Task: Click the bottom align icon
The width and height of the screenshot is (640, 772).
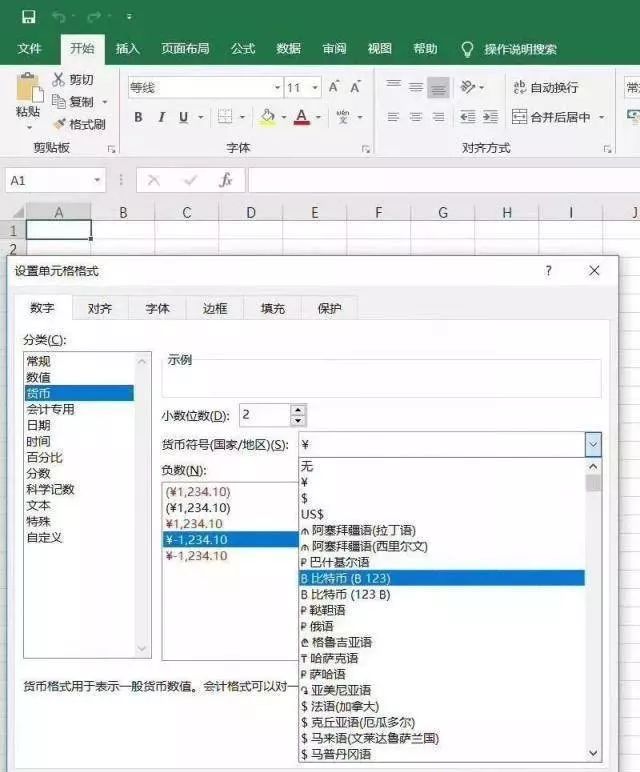Action: click(438, 88)
